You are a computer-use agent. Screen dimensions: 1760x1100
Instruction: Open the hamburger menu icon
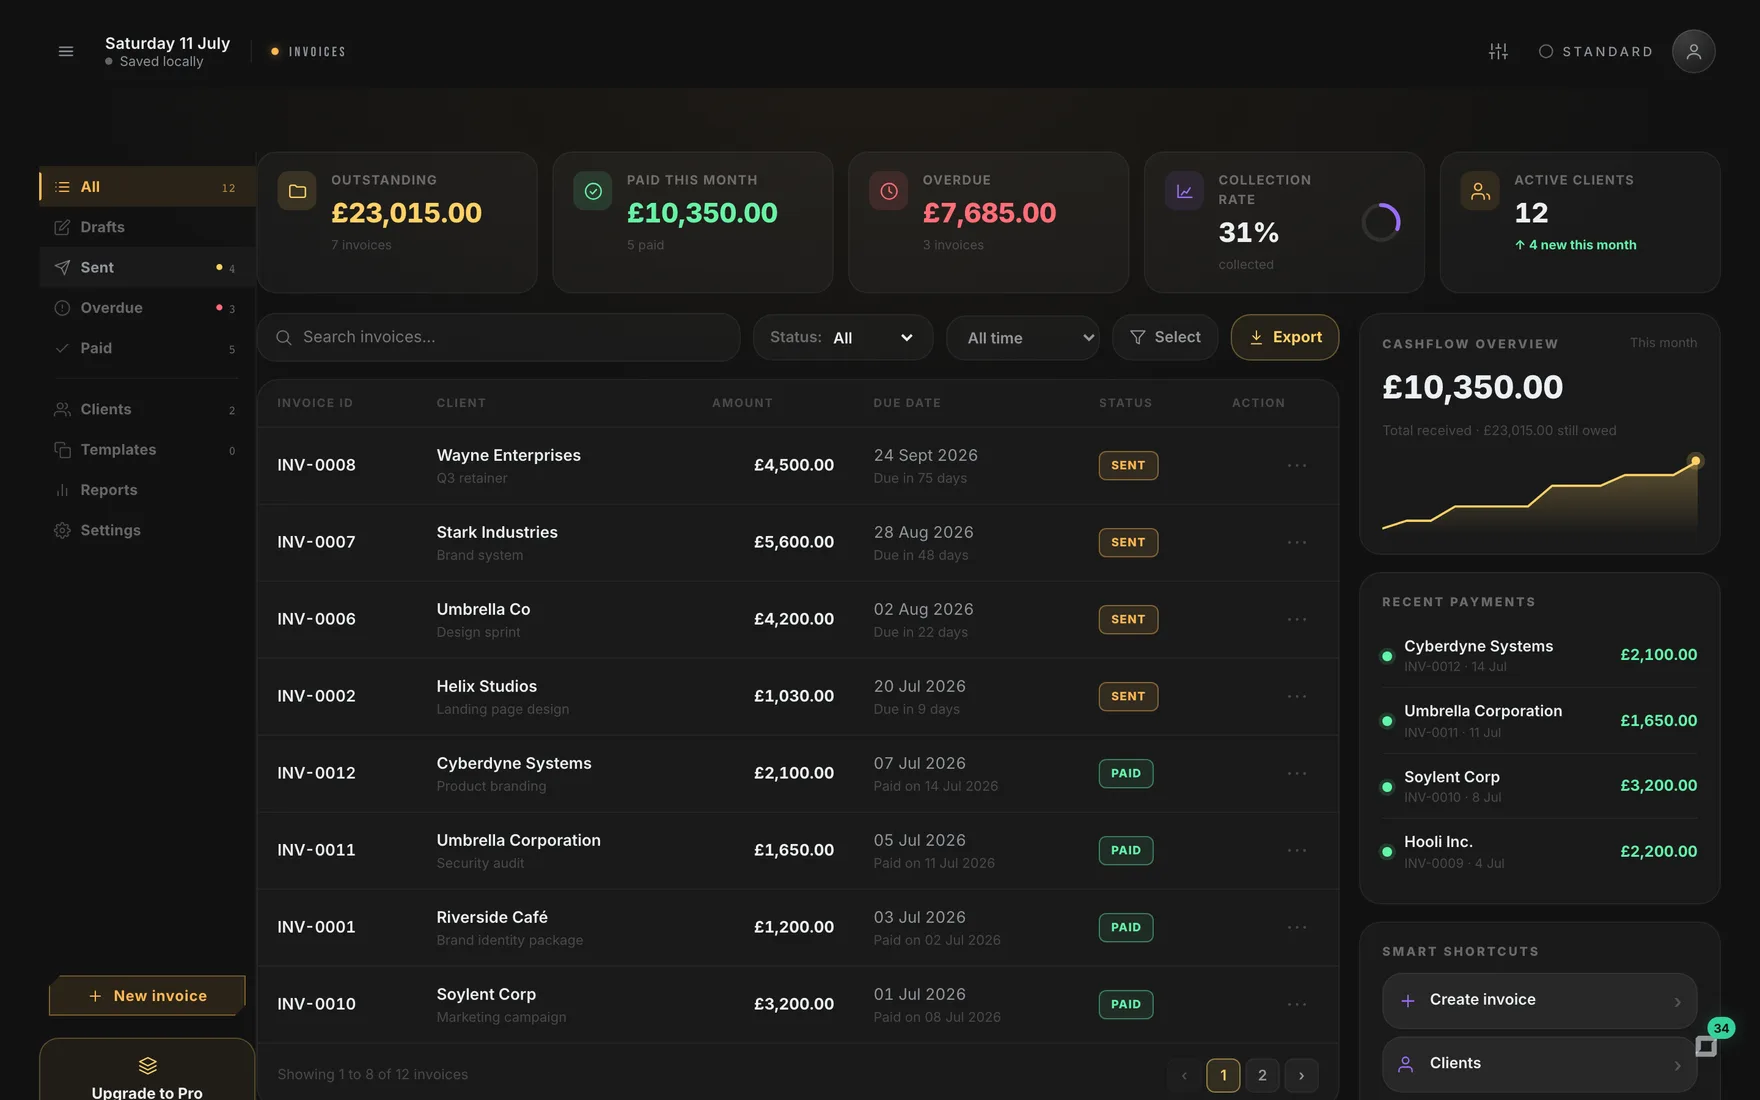coord(66,51)
